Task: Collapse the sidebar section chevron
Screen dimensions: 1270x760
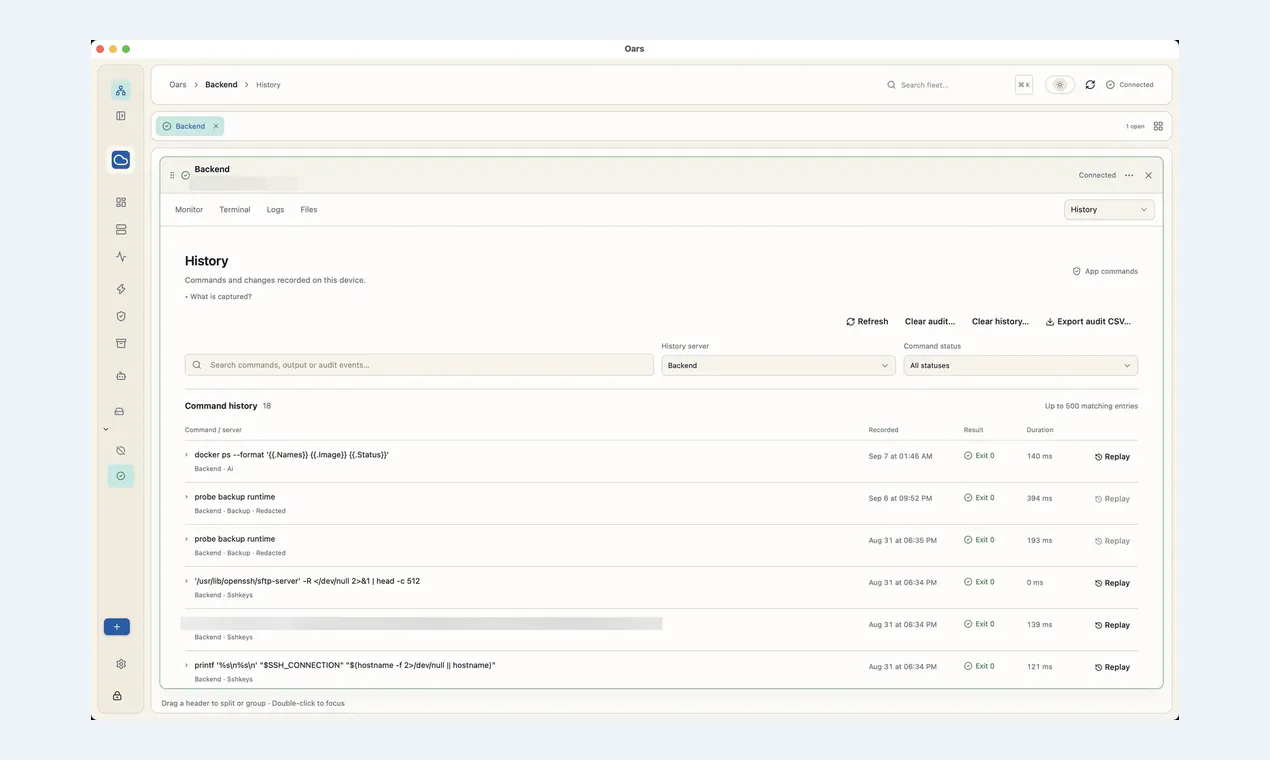Action: tap(106, 429)
